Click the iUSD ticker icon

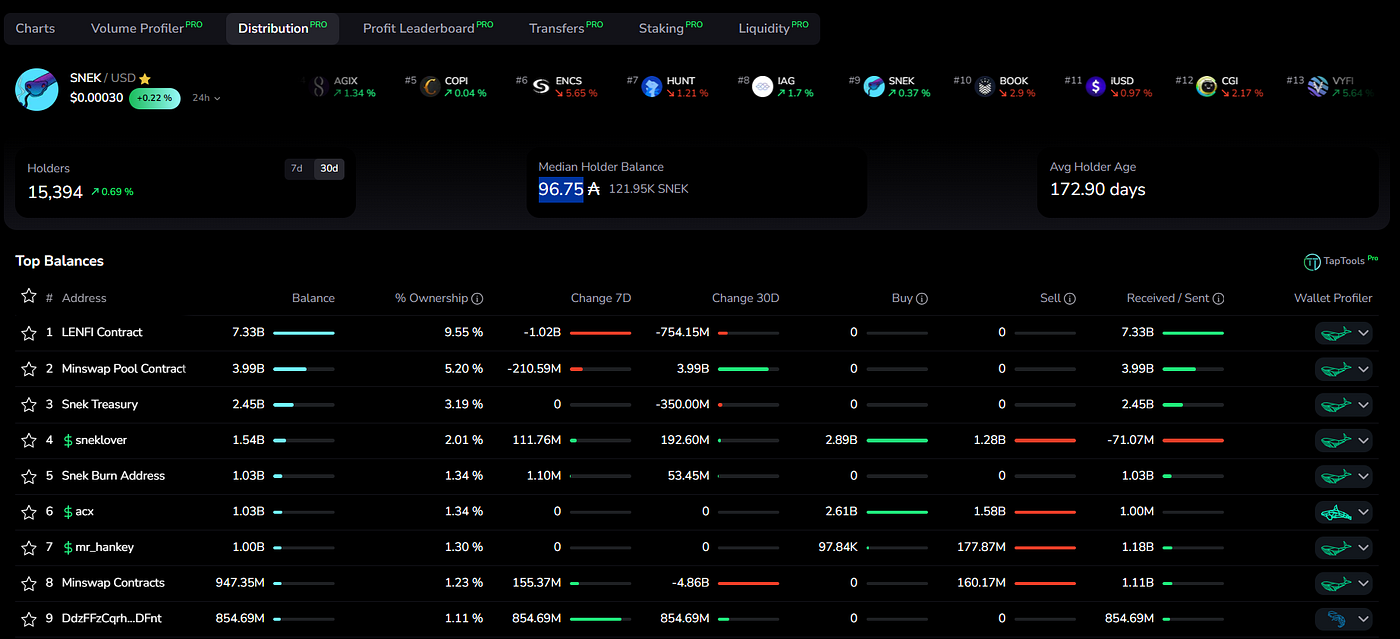pyautogui.click(x=1096, y=87)
